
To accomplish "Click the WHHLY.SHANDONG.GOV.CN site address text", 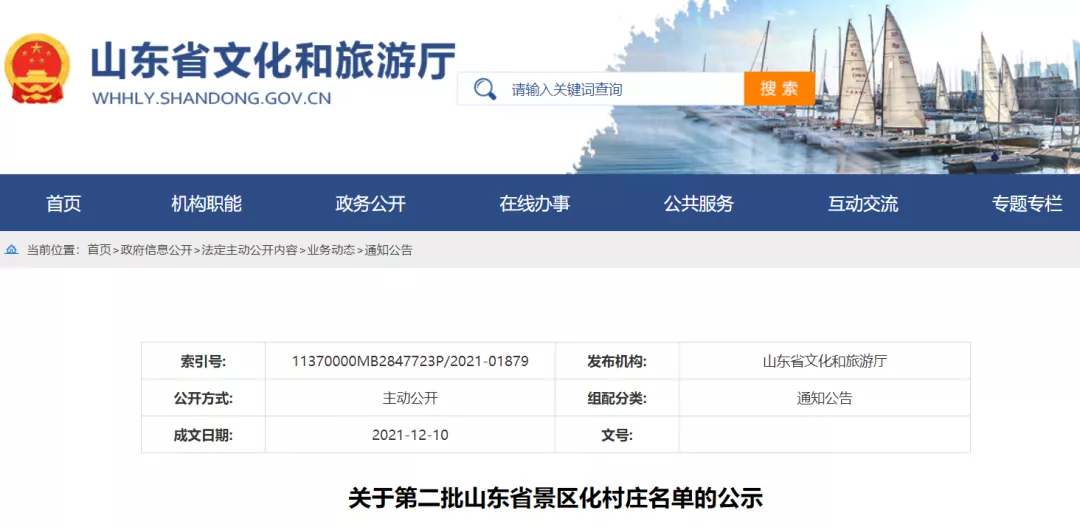I will pos(211,98).
